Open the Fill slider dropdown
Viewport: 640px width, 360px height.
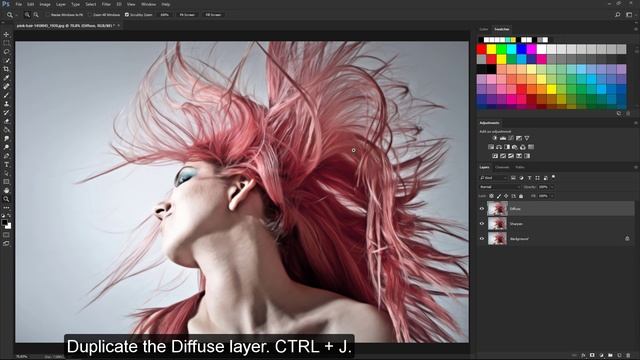(552, 196)
